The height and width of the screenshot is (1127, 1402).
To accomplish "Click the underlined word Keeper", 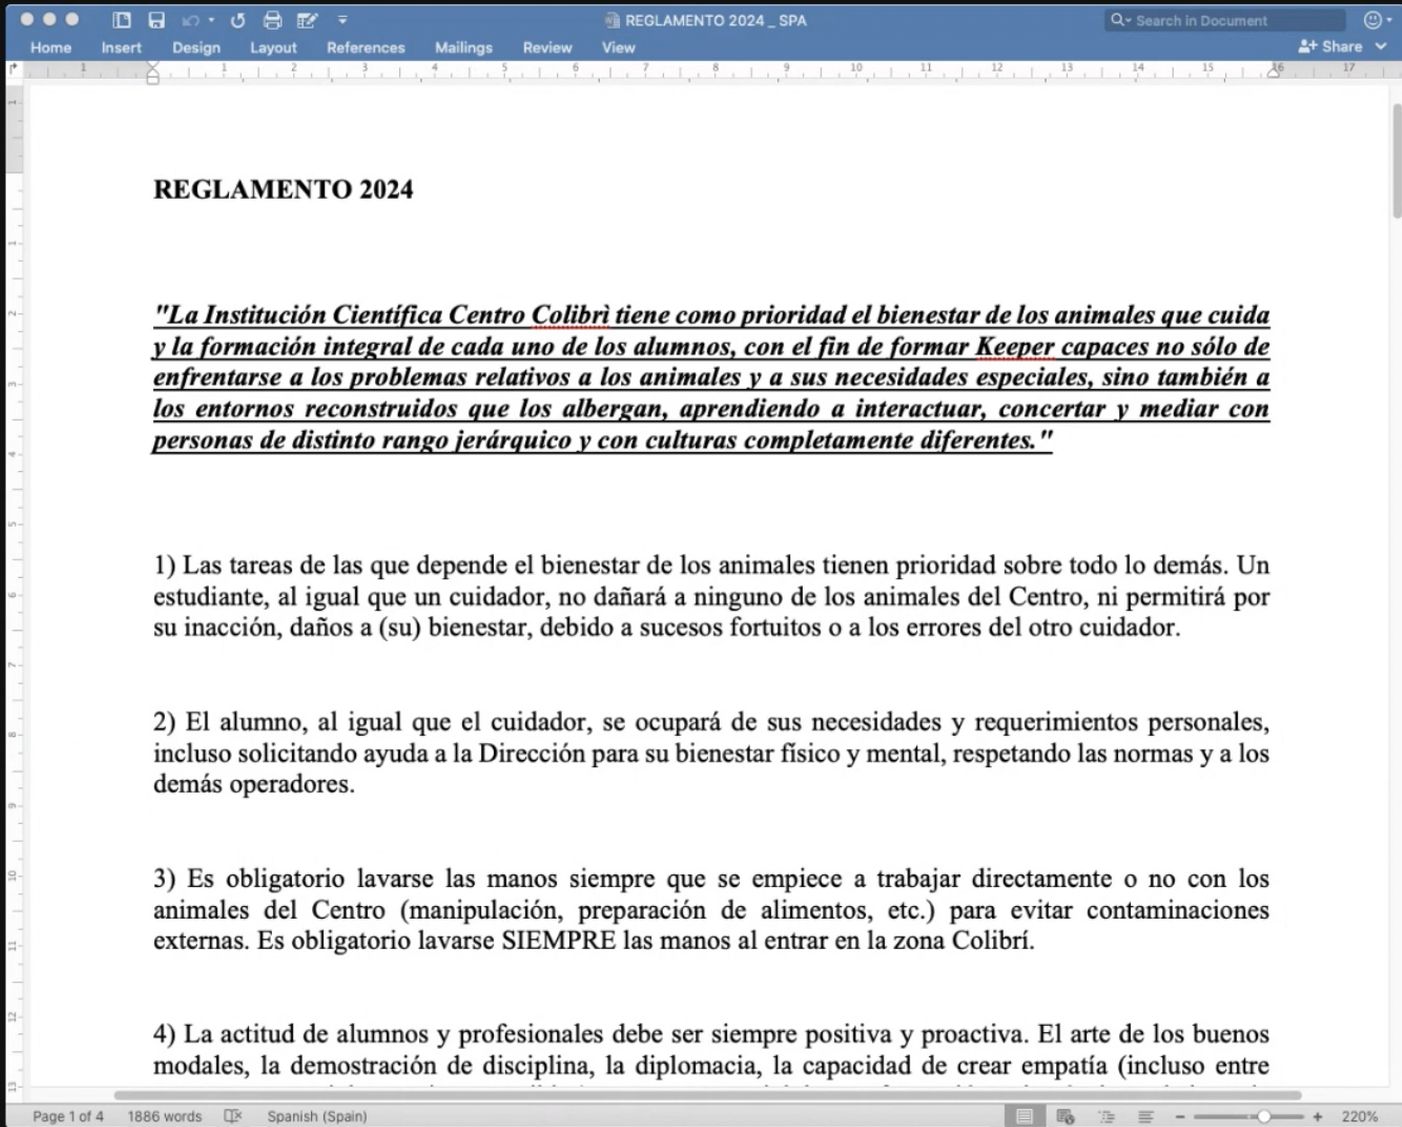I will (1015, 347).
